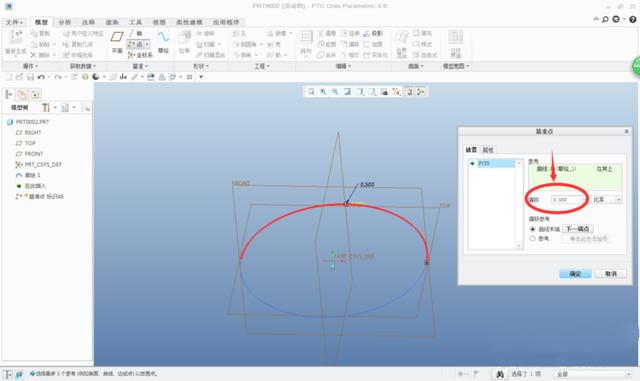Click the Zoom In magnifier icon
640x381 pixels.
tap(323, 92)
